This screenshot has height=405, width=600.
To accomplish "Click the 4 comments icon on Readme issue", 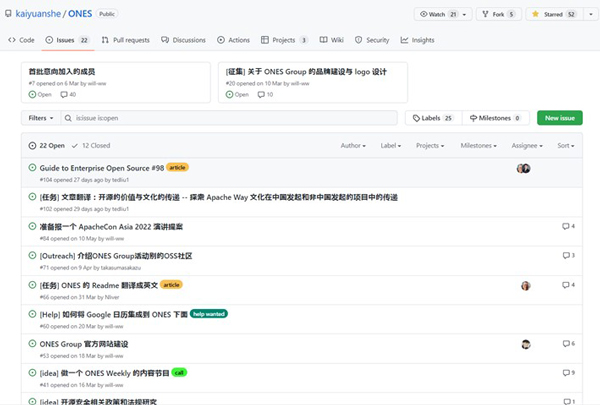I will coord(568,285).
